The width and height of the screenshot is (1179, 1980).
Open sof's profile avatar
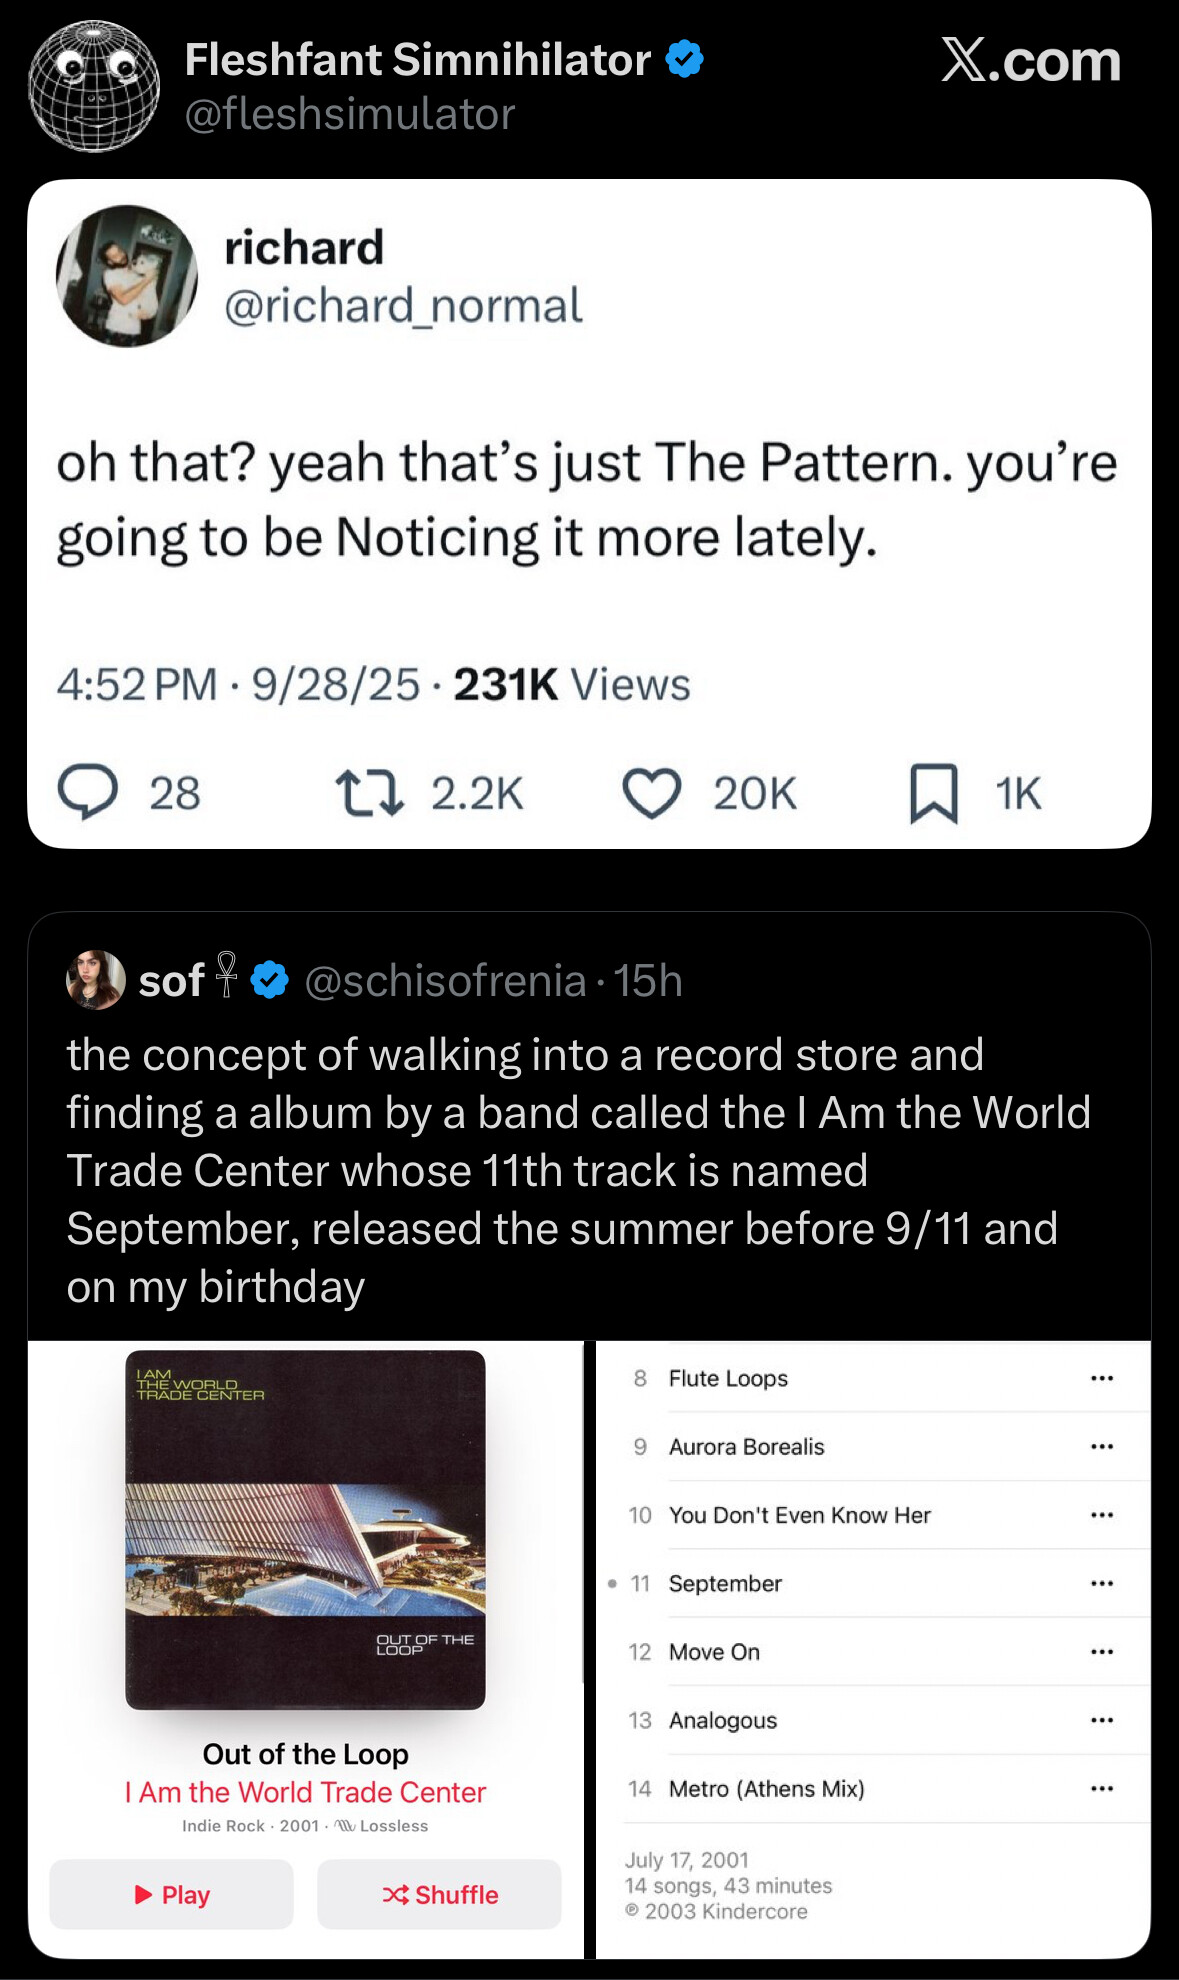(x=95, y=980)
